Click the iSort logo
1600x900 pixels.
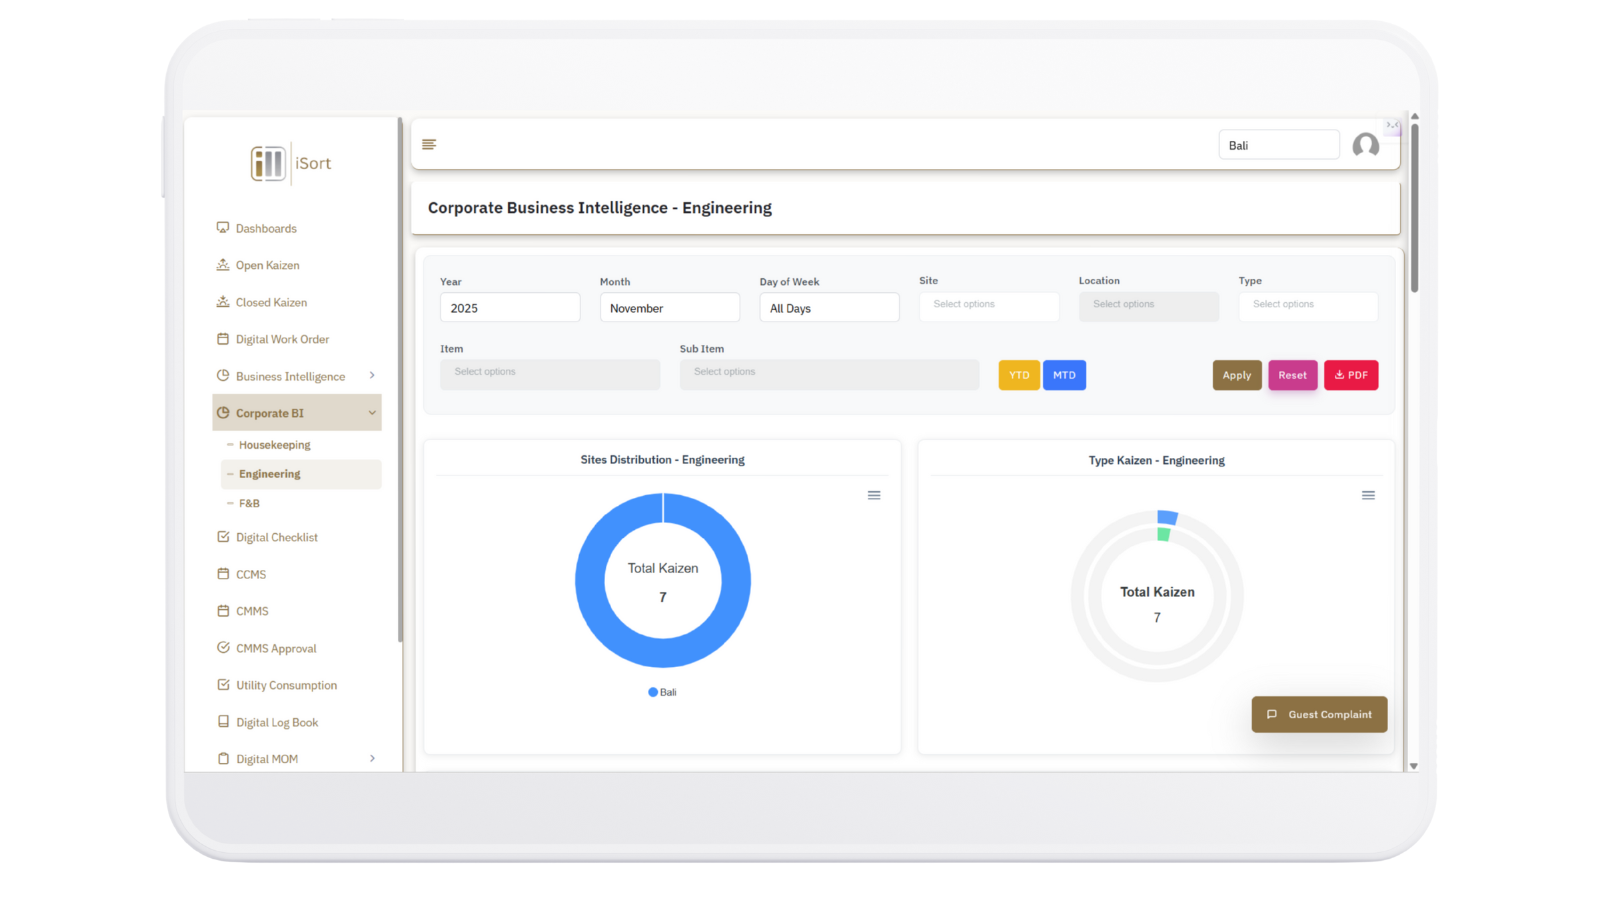(290, 163)
